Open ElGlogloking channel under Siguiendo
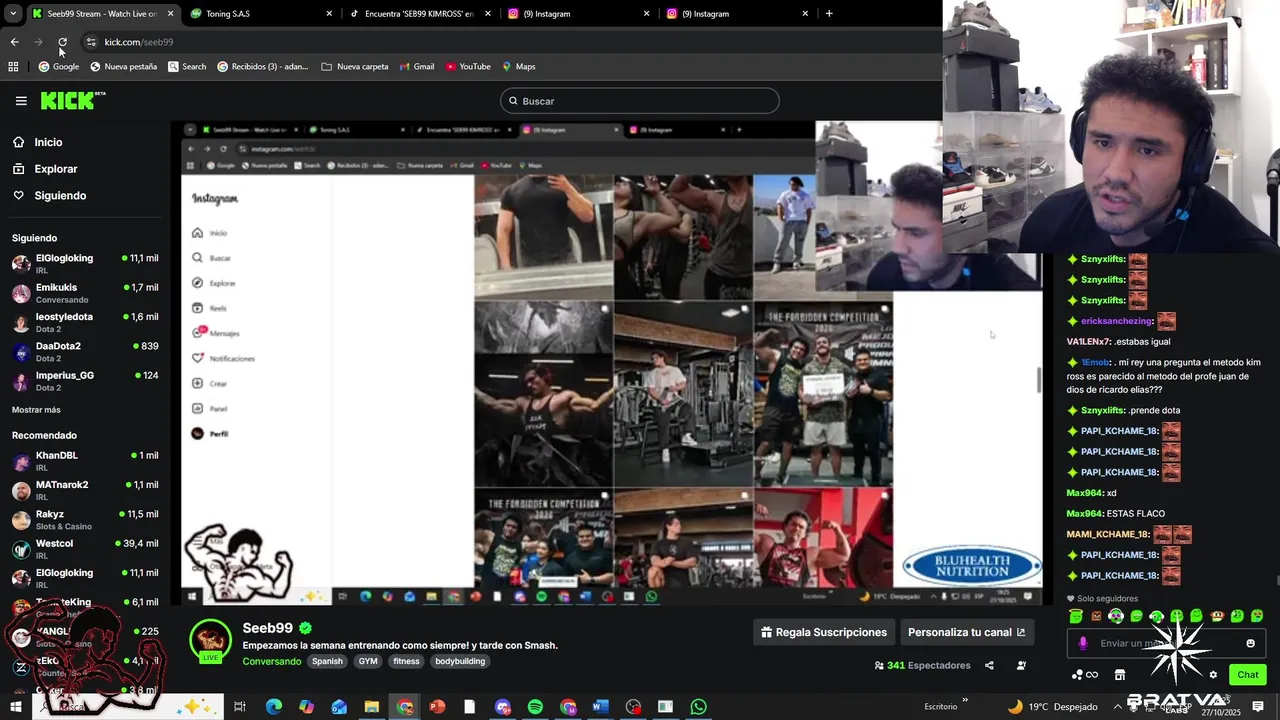Viewport: 1280px width, 720px height. pos(85,263)
